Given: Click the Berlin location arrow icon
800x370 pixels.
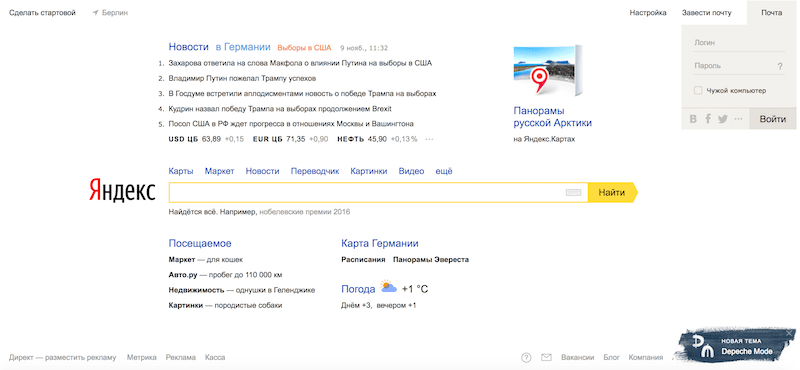Looking at the screenshot, I should click(x=95, y=13).
